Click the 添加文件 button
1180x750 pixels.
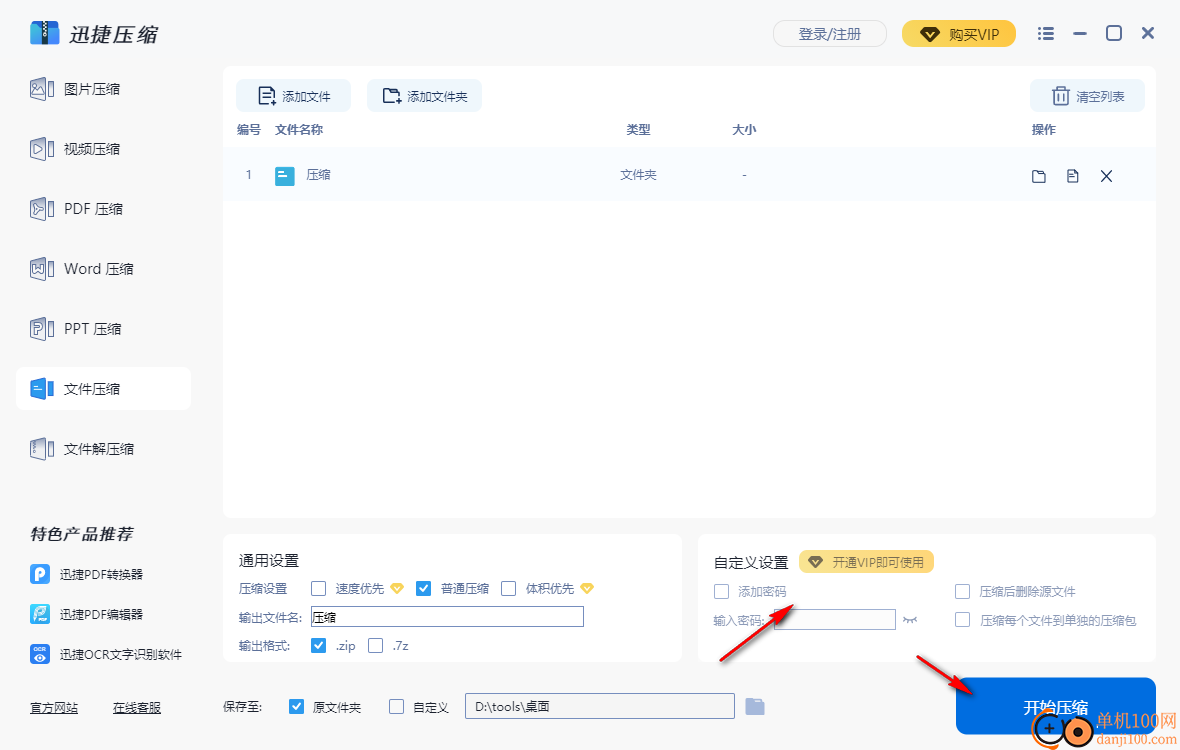[293, 96]
